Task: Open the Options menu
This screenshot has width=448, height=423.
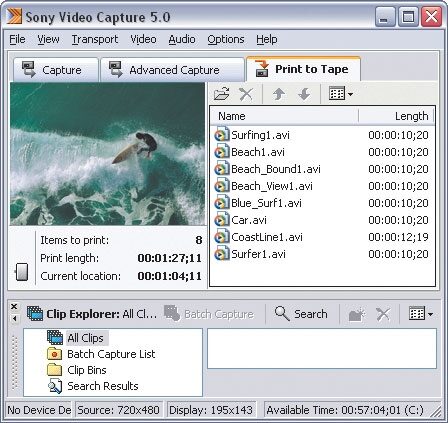Action: (226, 39)
